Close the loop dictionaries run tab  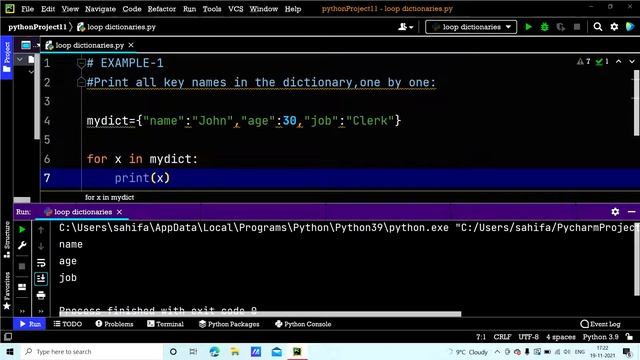point(119,212)
